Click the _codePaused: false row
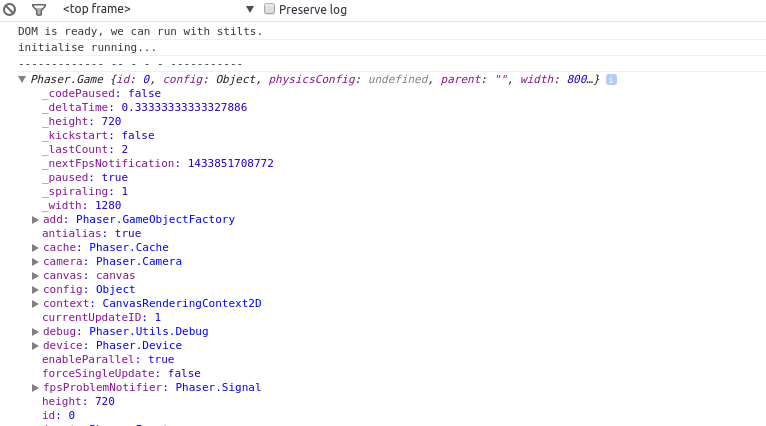766x426 pixels. tap(102, 93)
